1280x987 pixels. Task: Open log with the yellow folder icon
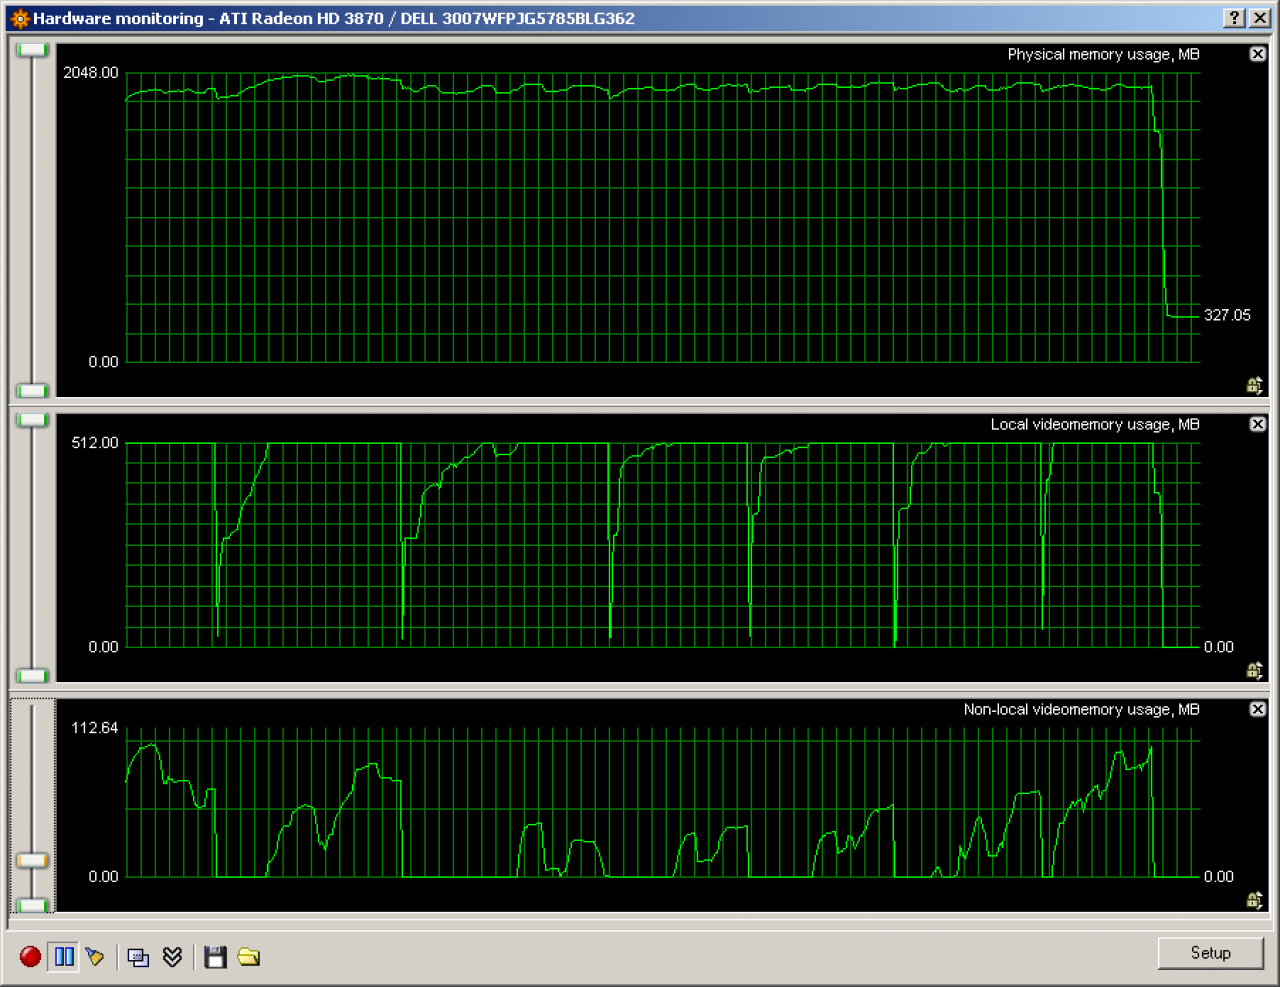point(249,957)
